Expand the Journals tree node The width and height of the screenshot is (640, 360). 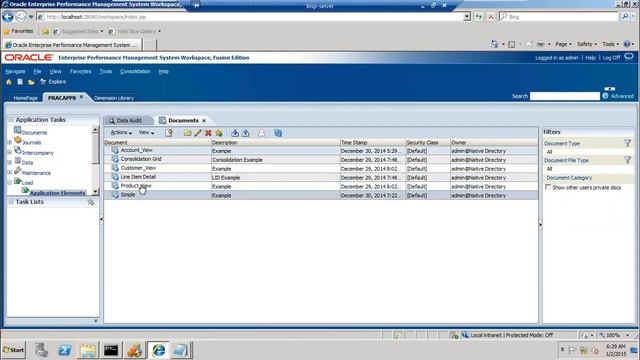[10, 142]
